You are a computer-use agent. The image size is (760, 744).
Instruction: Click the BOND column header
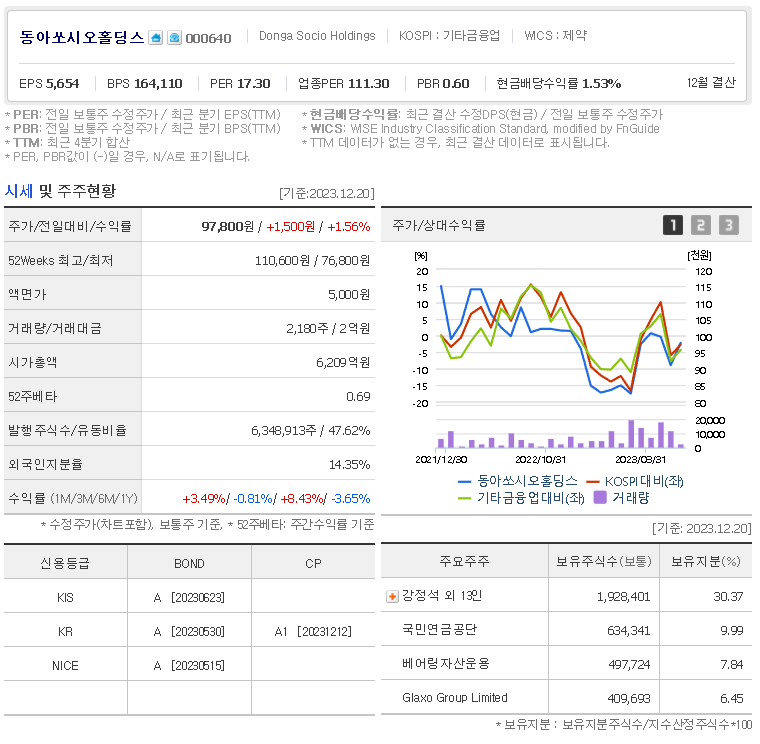(x=189, y=564)
